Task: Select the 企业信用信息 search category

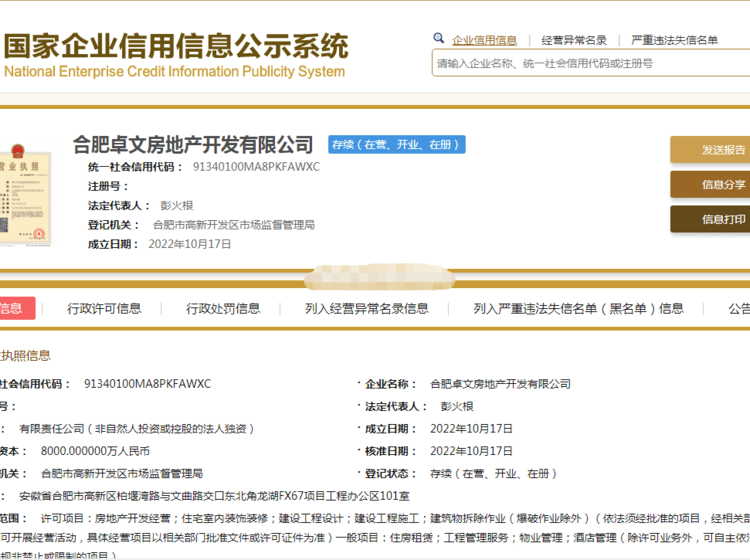Action: [x=485, y=40]
